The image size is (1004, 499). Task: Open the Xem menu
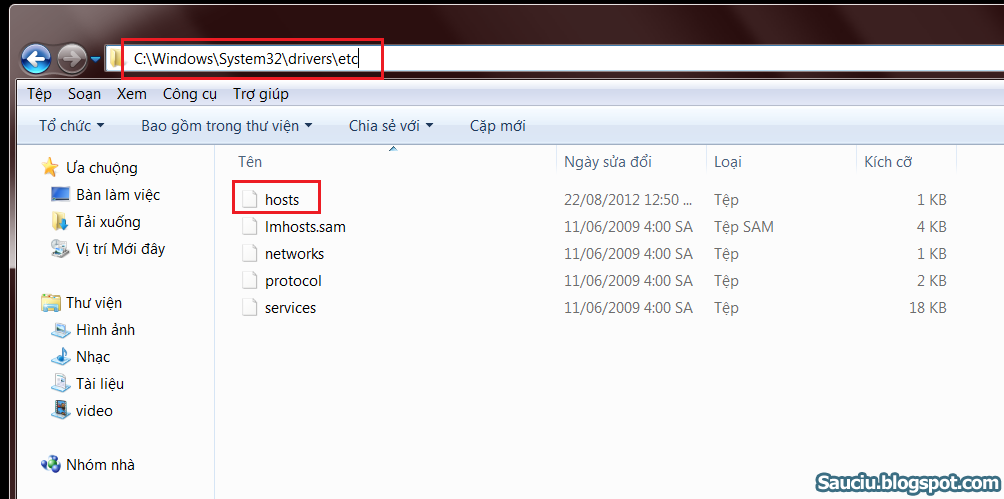pyautogui.click(x=132, y=94)
